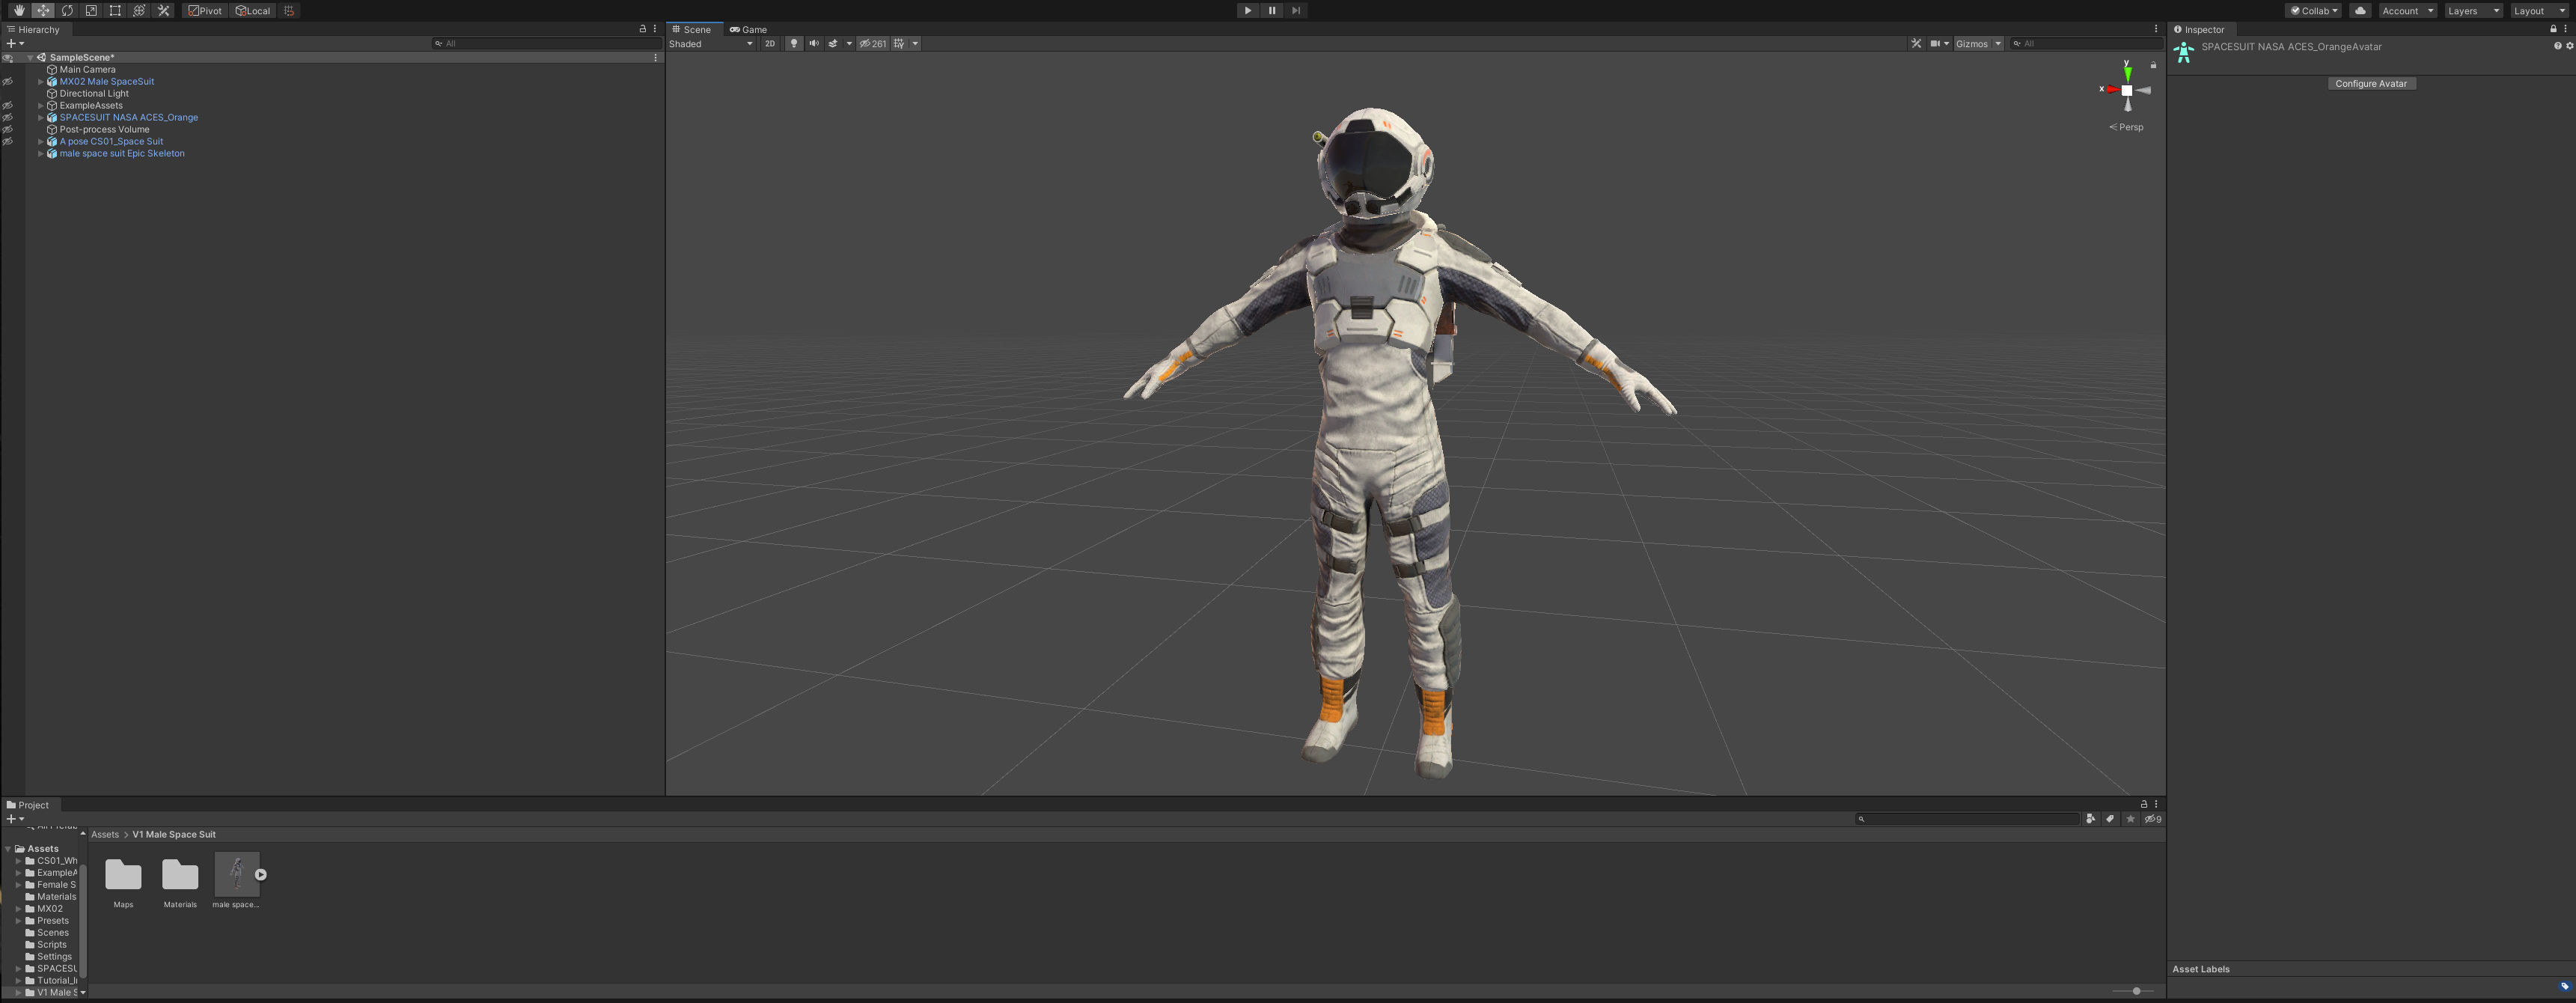The width and height of the screenshot is (2576, 1003).
Task: Open Collab dropdown
Action: pos(2313,10)
